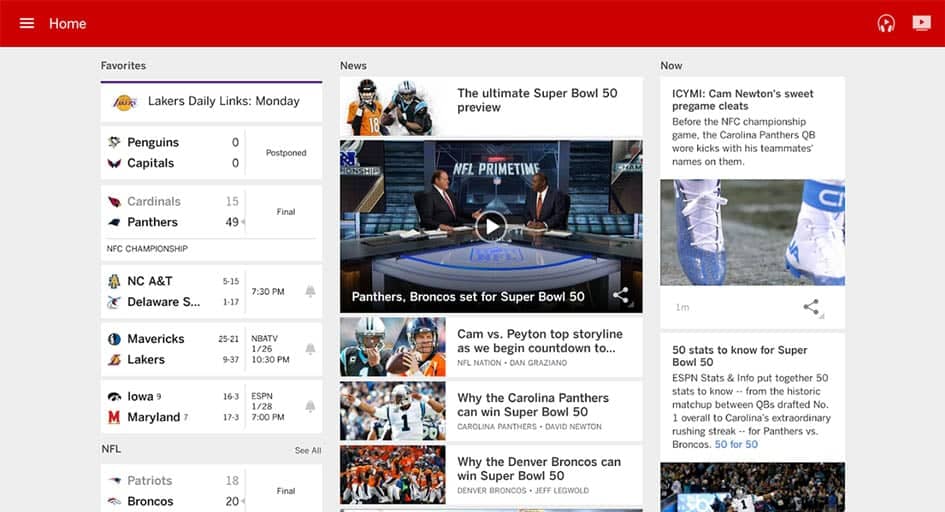This screenshot has width=945, height=512.
Task: Click the 7:30 PM game time
Action: point(268,292)
